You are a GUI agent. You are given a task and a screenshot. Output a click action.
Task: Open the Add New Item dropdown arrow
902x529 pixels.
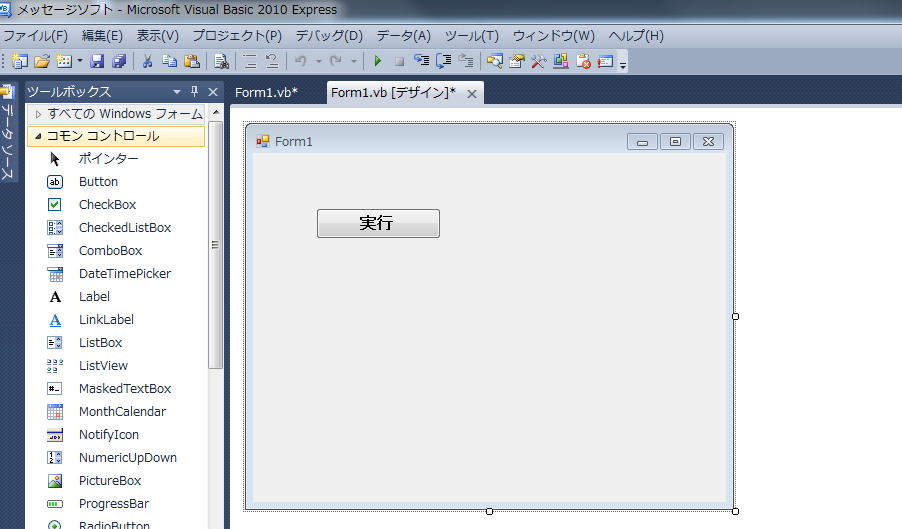[79, 61]
